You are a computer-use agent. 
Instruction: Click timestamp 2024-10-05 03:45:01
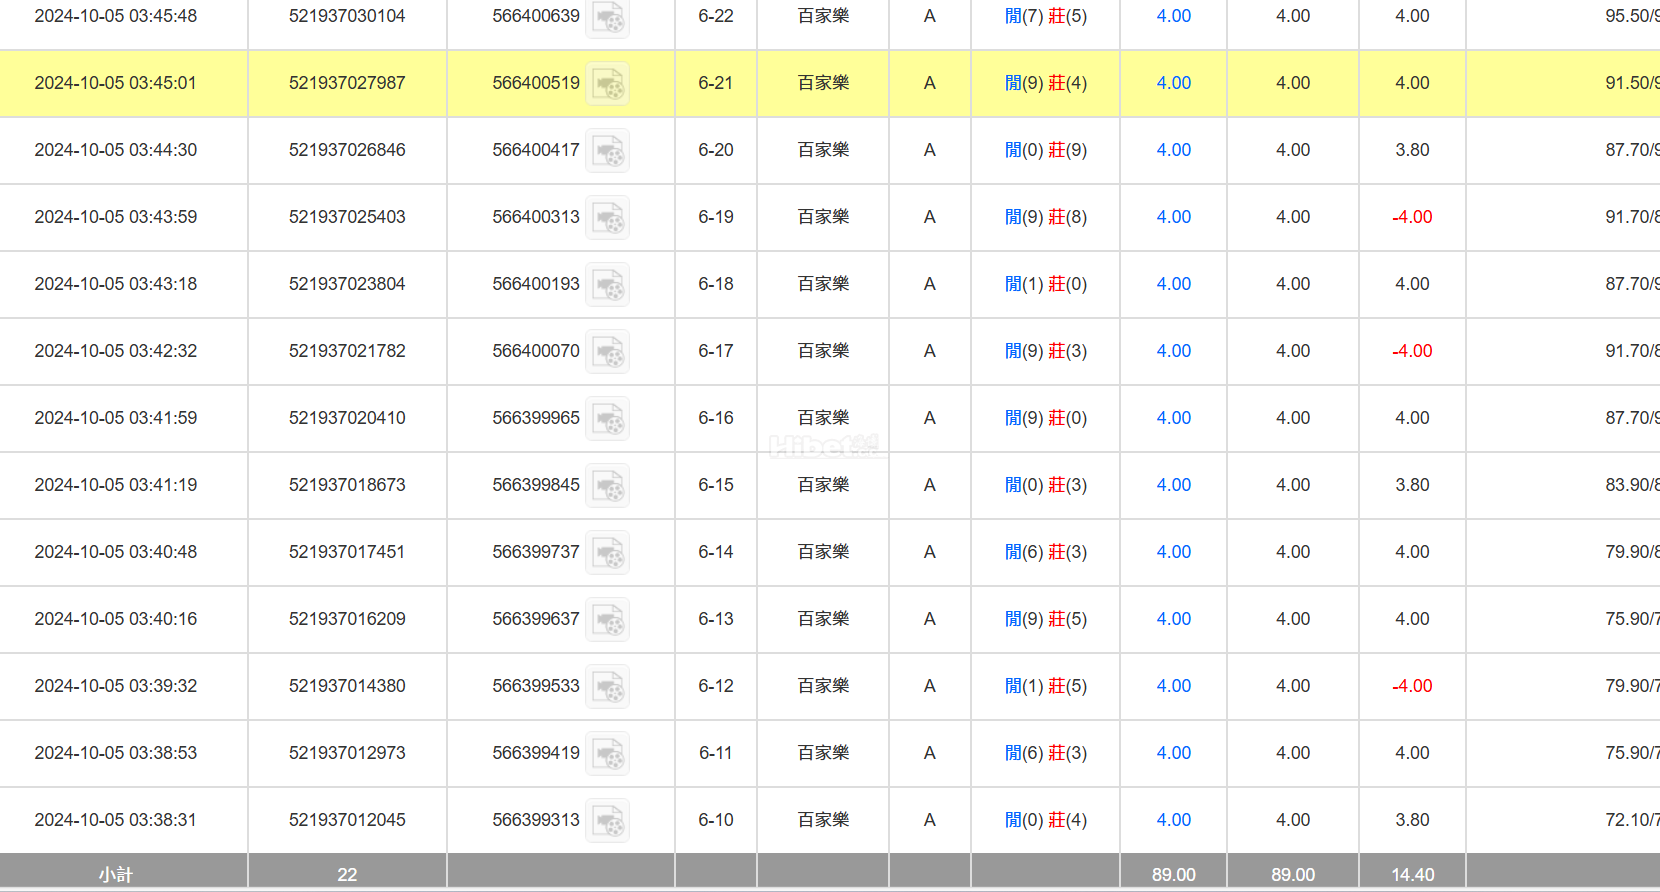116,83
